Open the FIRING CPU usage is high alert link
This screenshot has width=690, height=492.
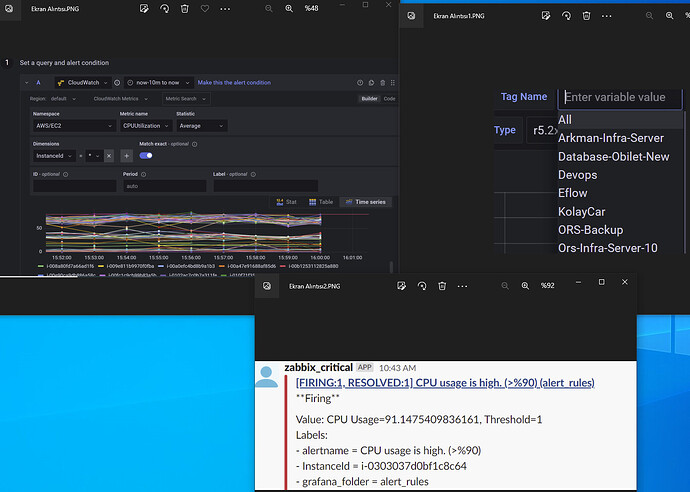[445, 383]
